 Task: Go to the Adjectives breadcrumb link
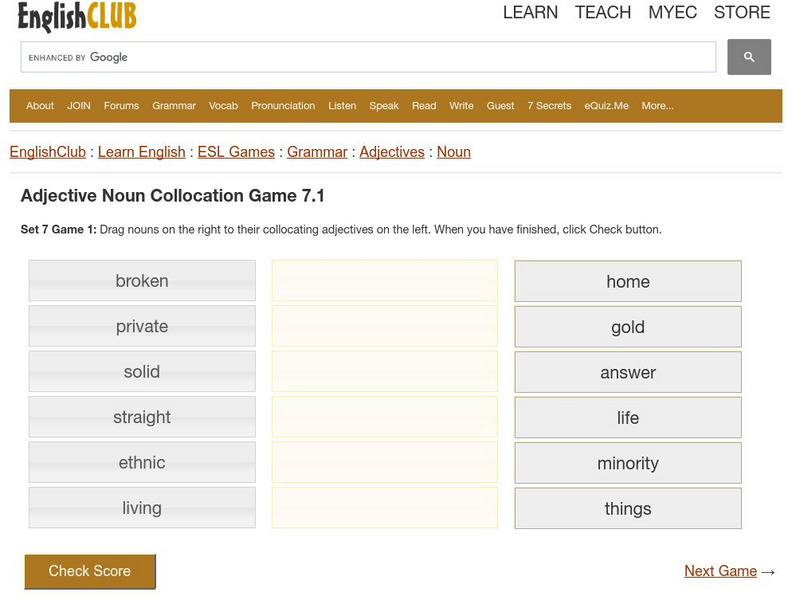pyautogui.click(x=392, y=152)
